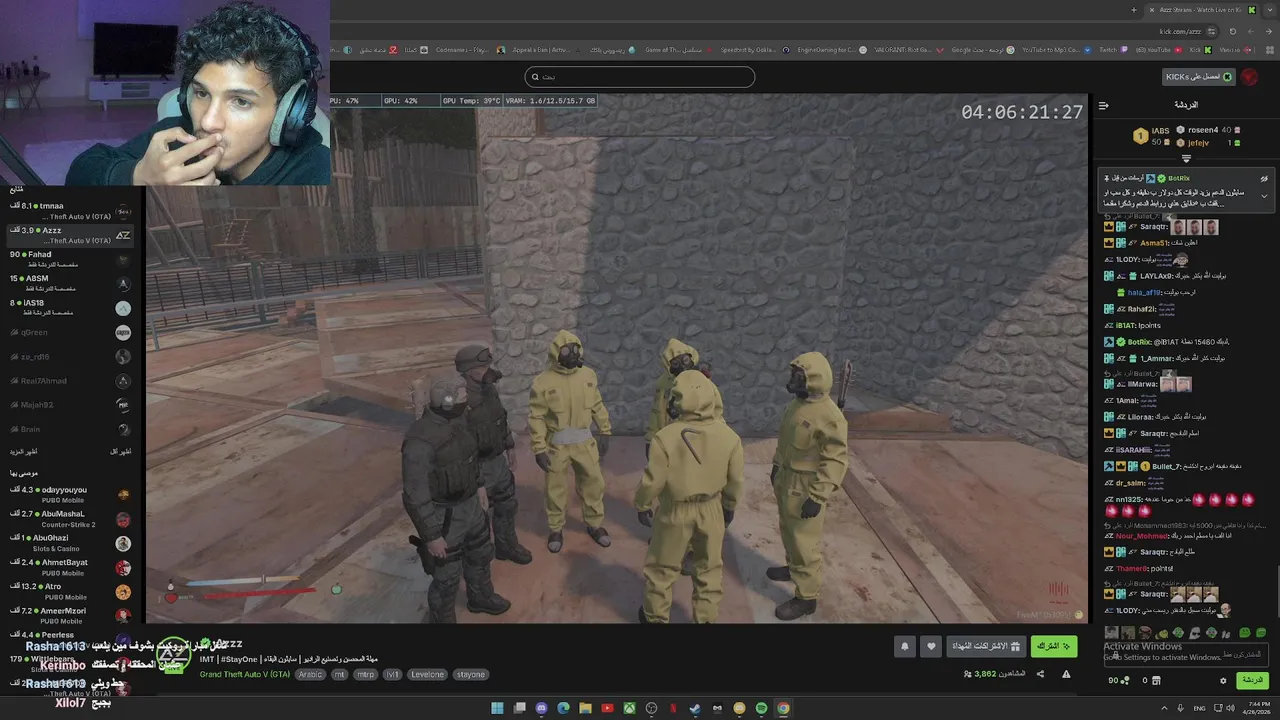Open A8SM channel in sidebar
The width and height of the screenshot is (1280, 720).
coord(70,283)
